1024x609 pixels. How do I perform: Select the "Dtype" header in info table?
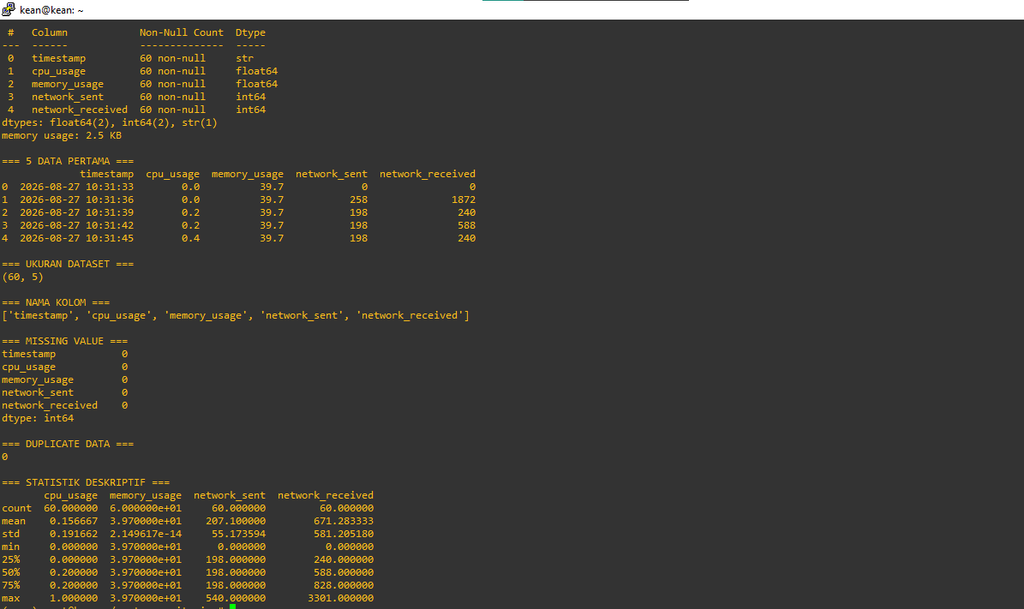pyautogui.click(x=251, y=33)
